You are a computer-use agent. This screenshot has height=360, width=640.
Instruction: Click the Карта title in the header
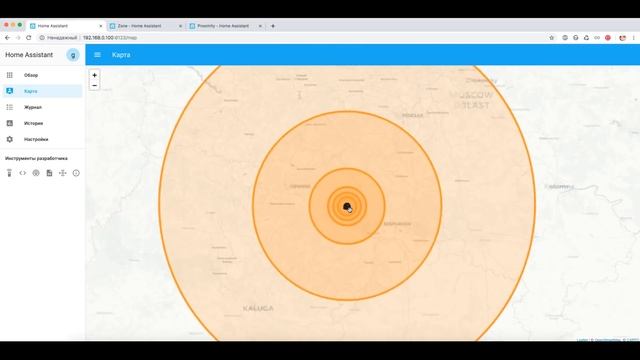[x=121, y=55]
